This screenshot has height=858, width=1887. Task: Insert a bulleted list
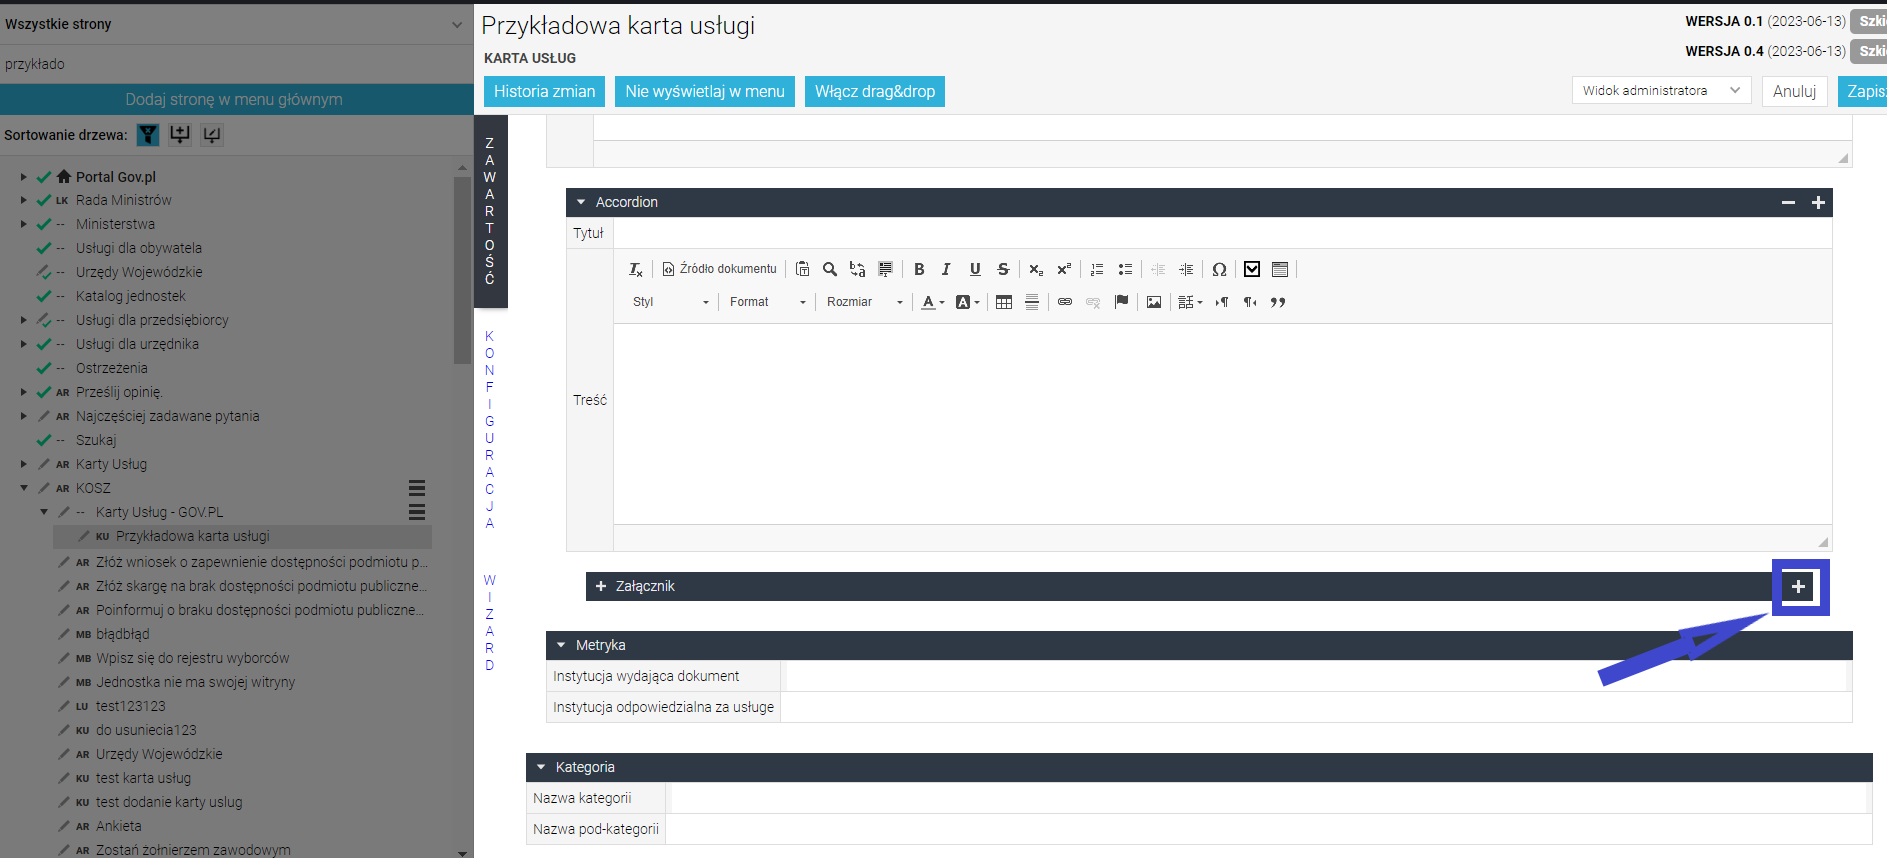click(1125, 269)
